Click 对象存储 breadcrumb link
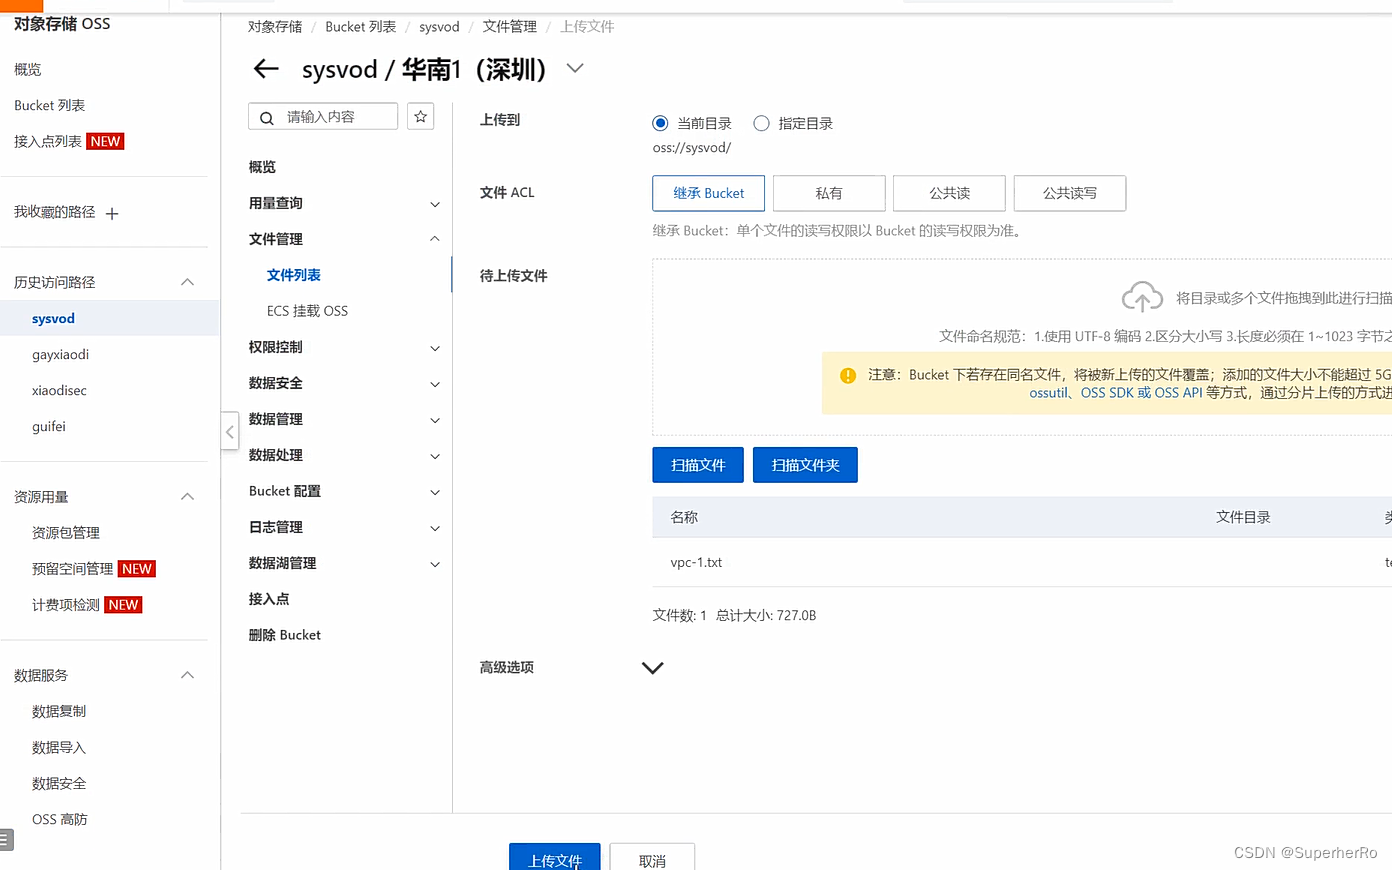The width and height of the screenshot is (1392, 870). tap(275, 27)
